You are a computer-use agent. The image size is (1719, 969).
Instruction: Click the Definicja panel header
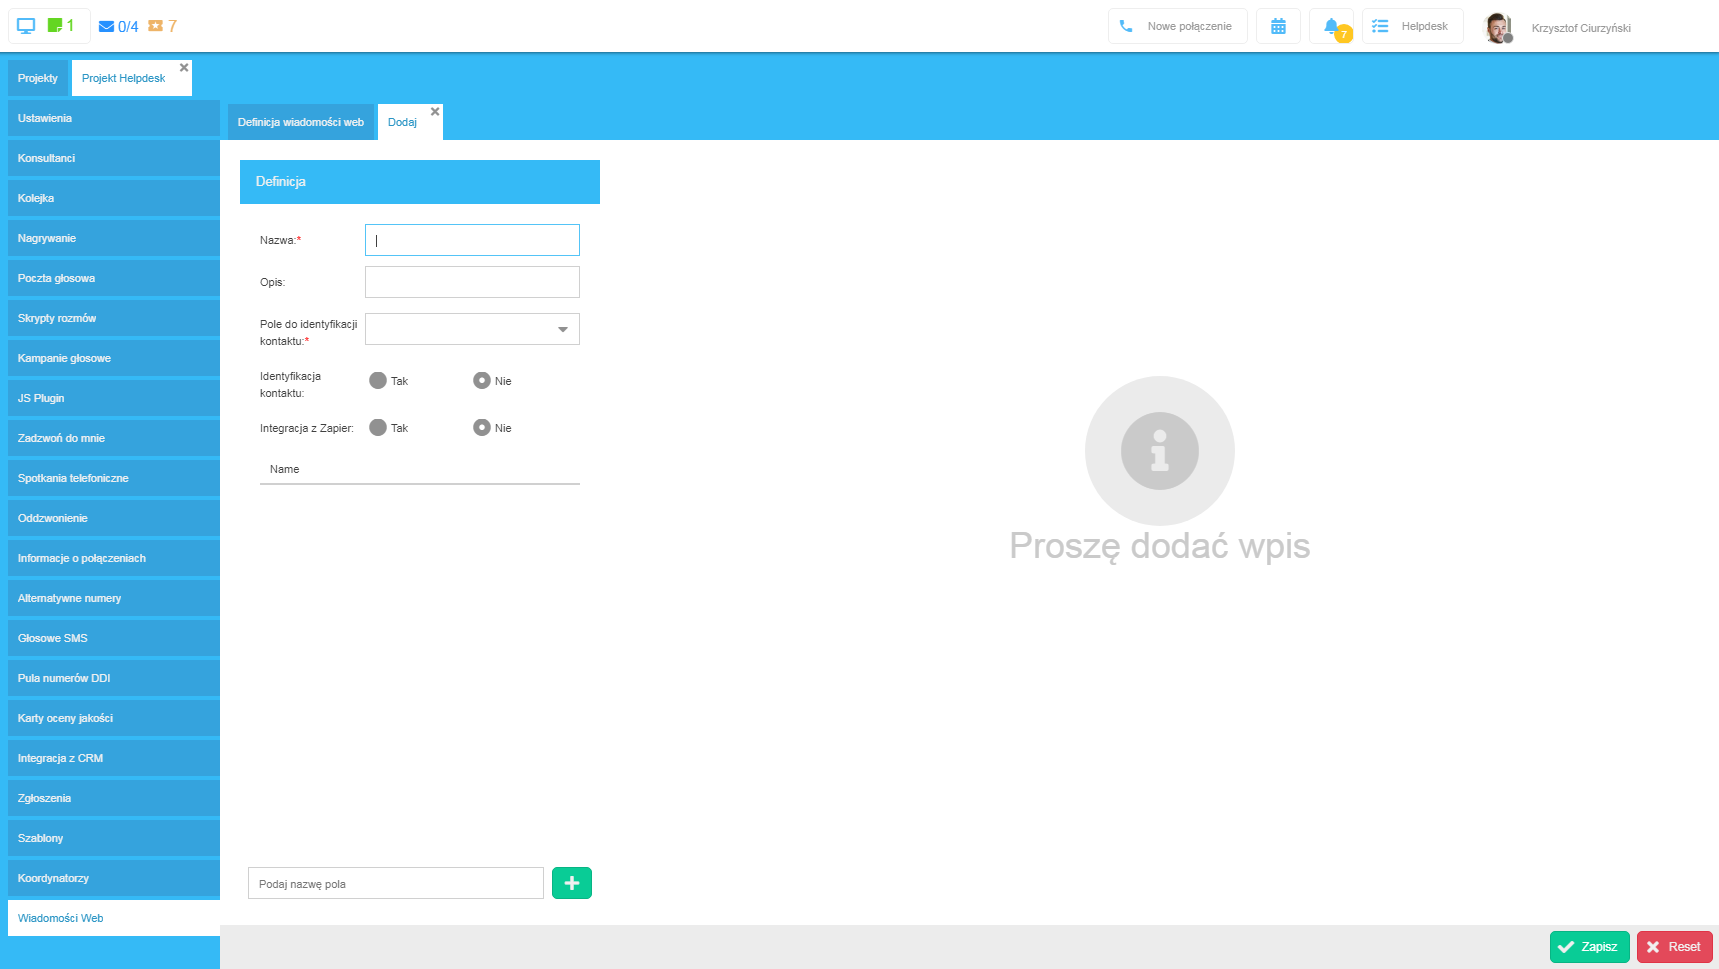click(x=420, y=182)
